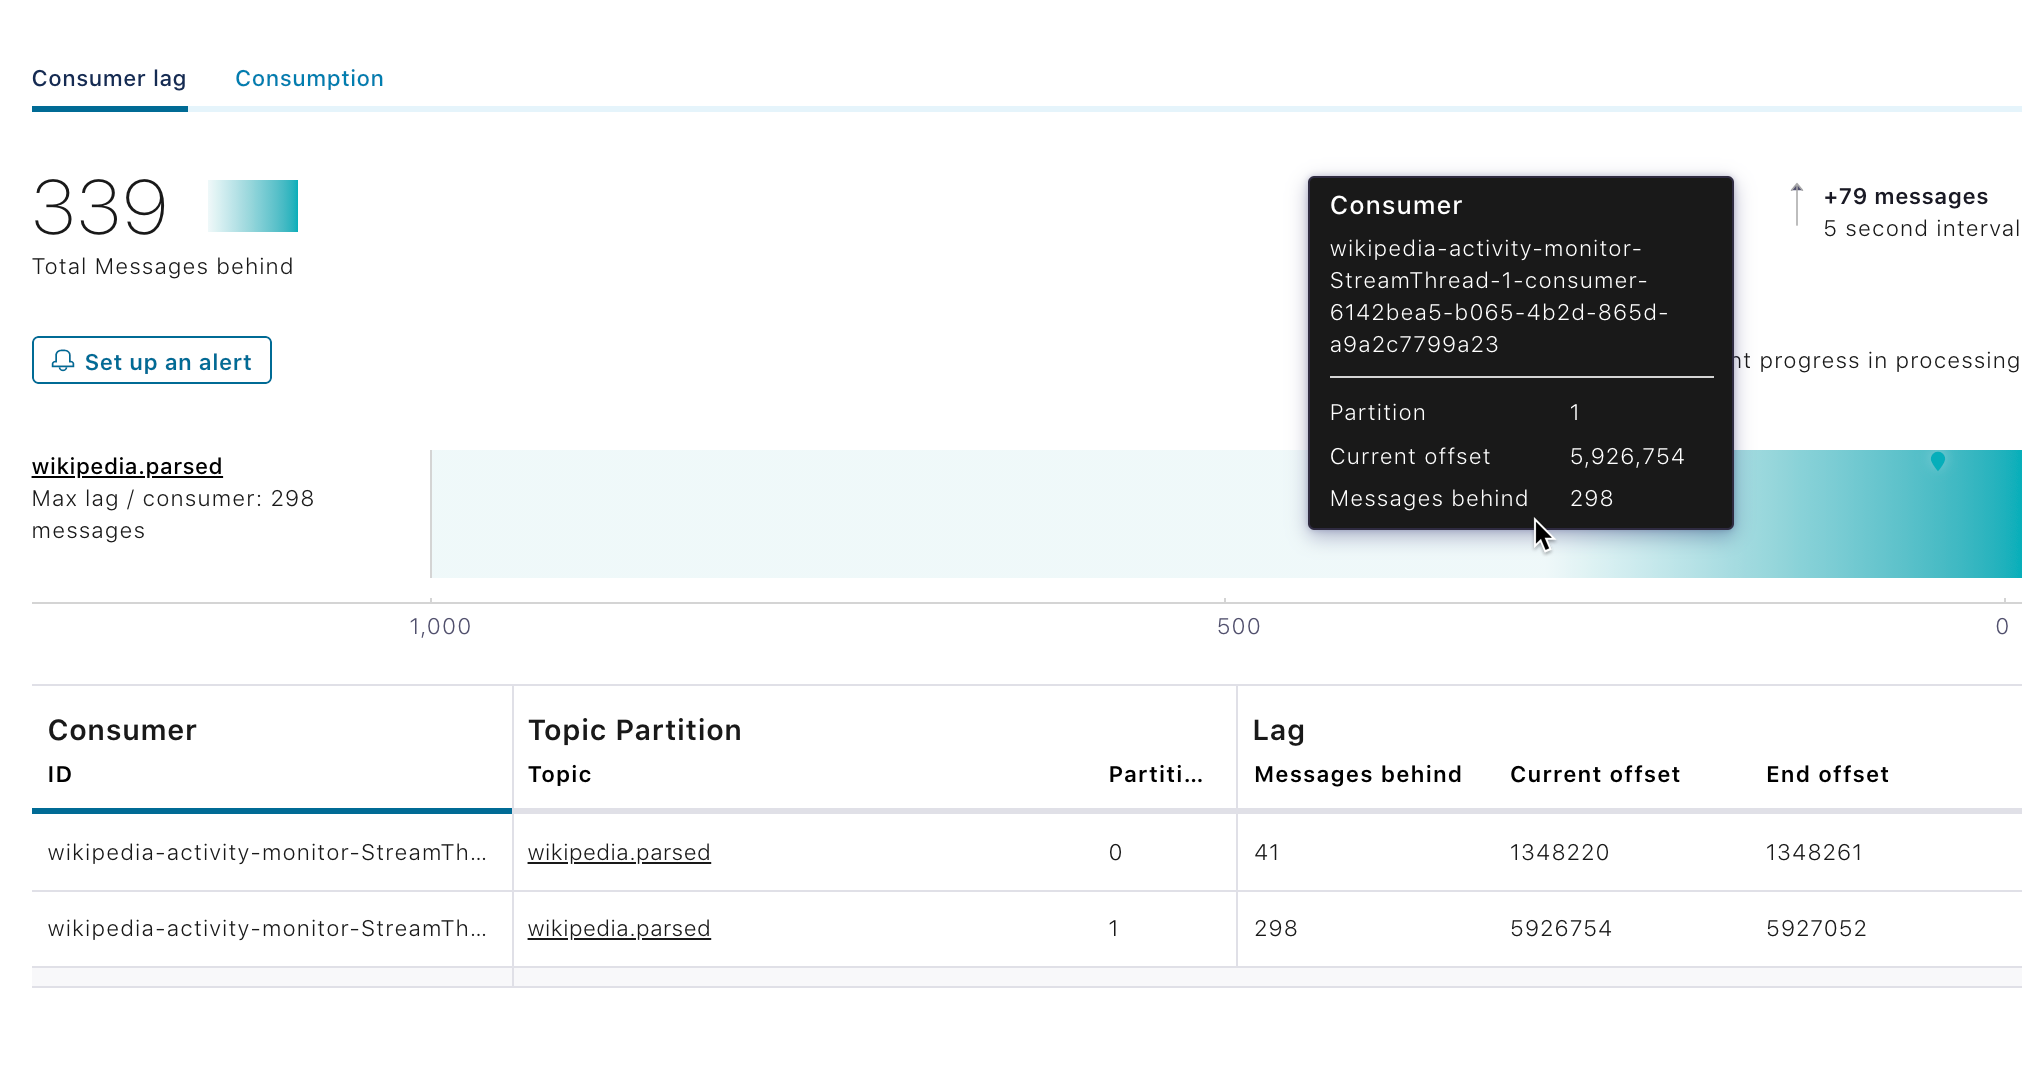Click the teal consumer marker on lag bar
2040x1086 pixels.
tap(1938, 461)
